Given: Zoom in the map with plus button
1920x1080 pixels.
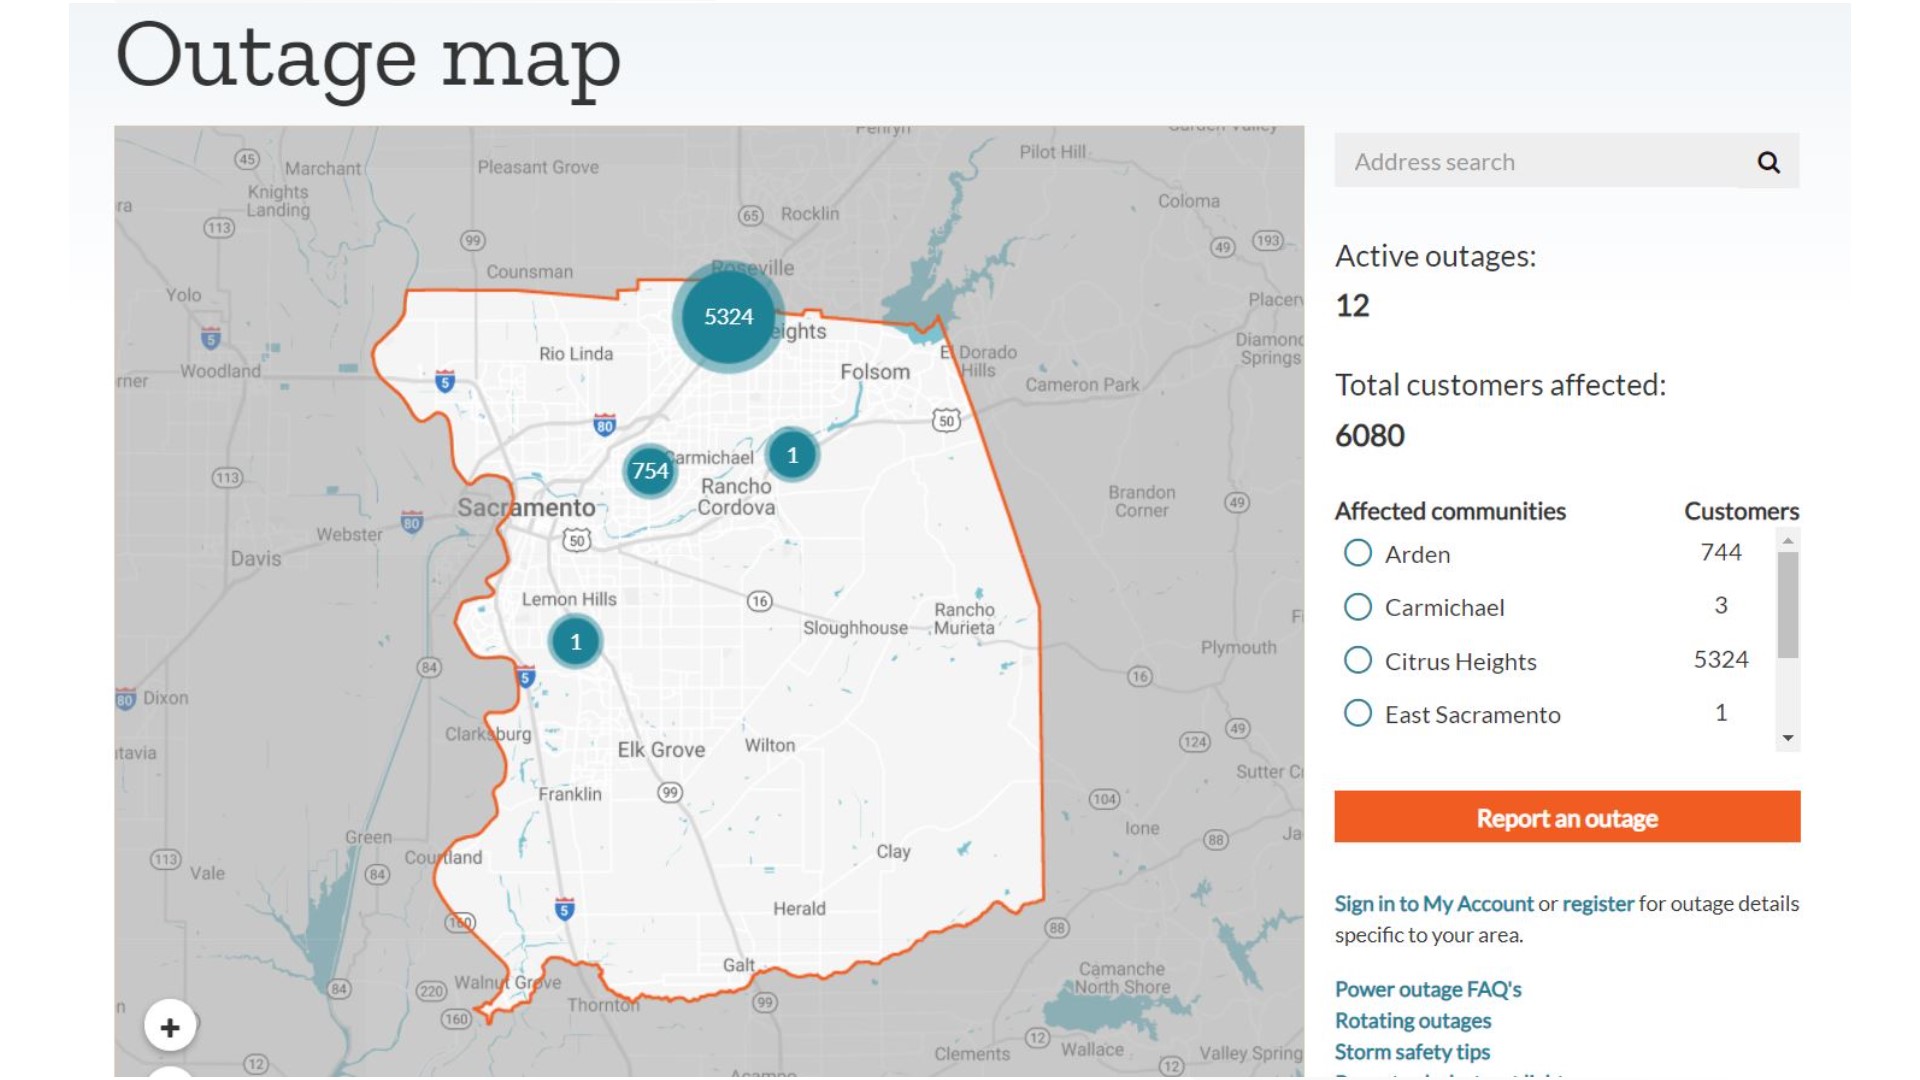Looking at the screenshot, I should (x=170, y=1027).
